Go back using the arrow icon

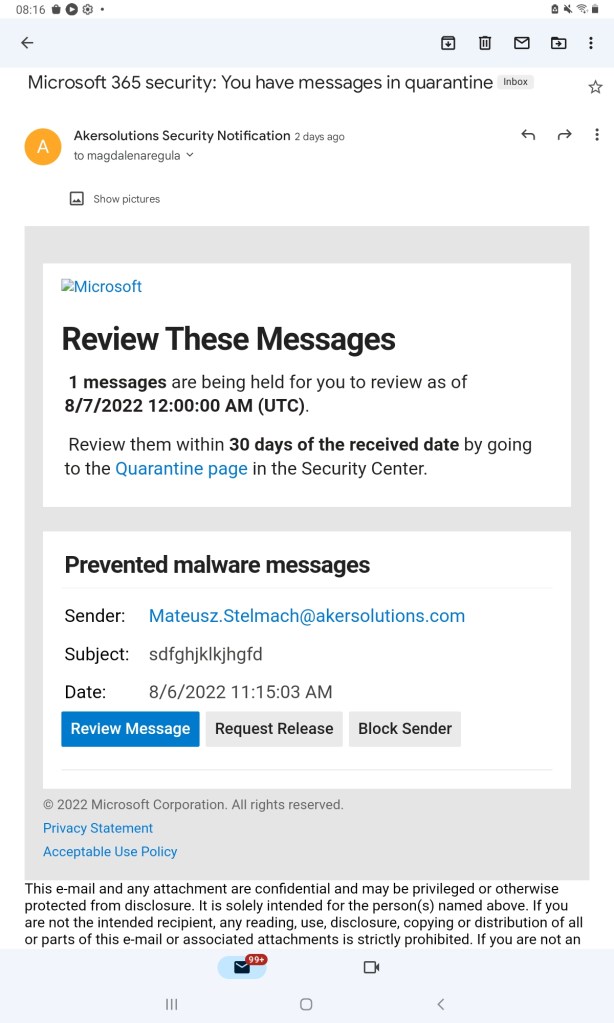27,43
